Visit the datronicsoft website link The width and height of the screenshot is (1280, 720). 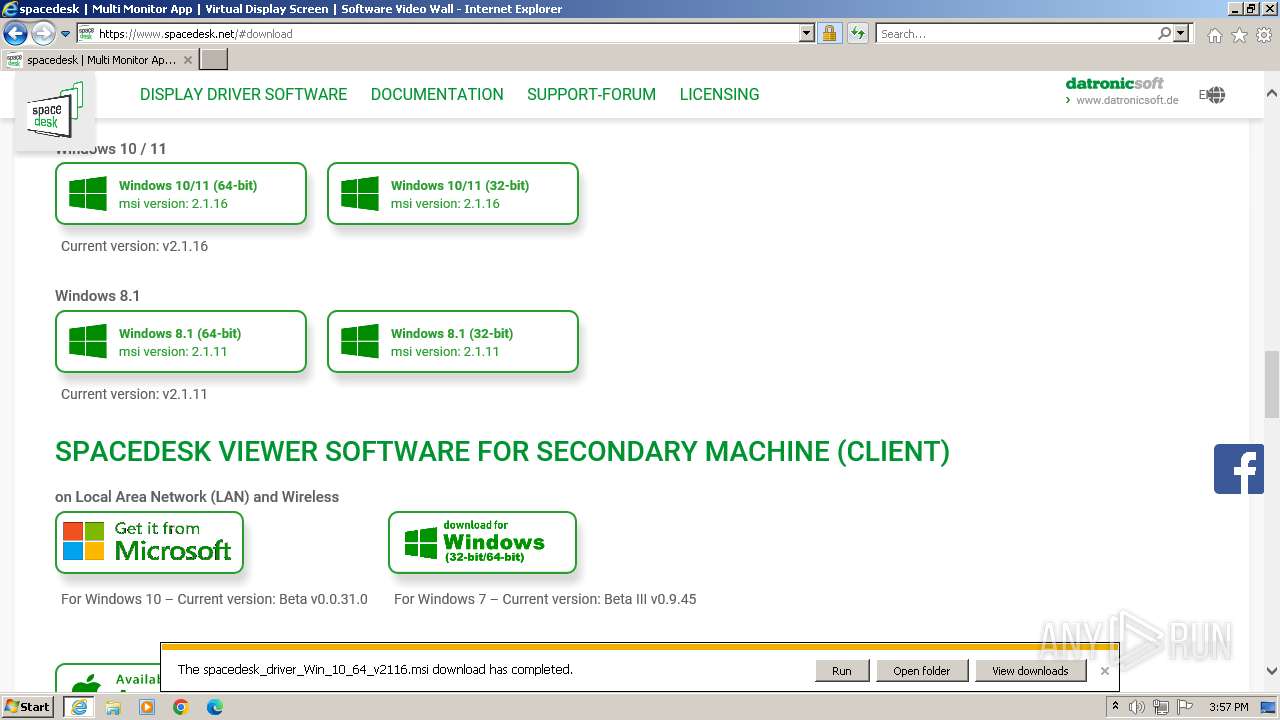pyautogui.click(x=1121, y=91)
